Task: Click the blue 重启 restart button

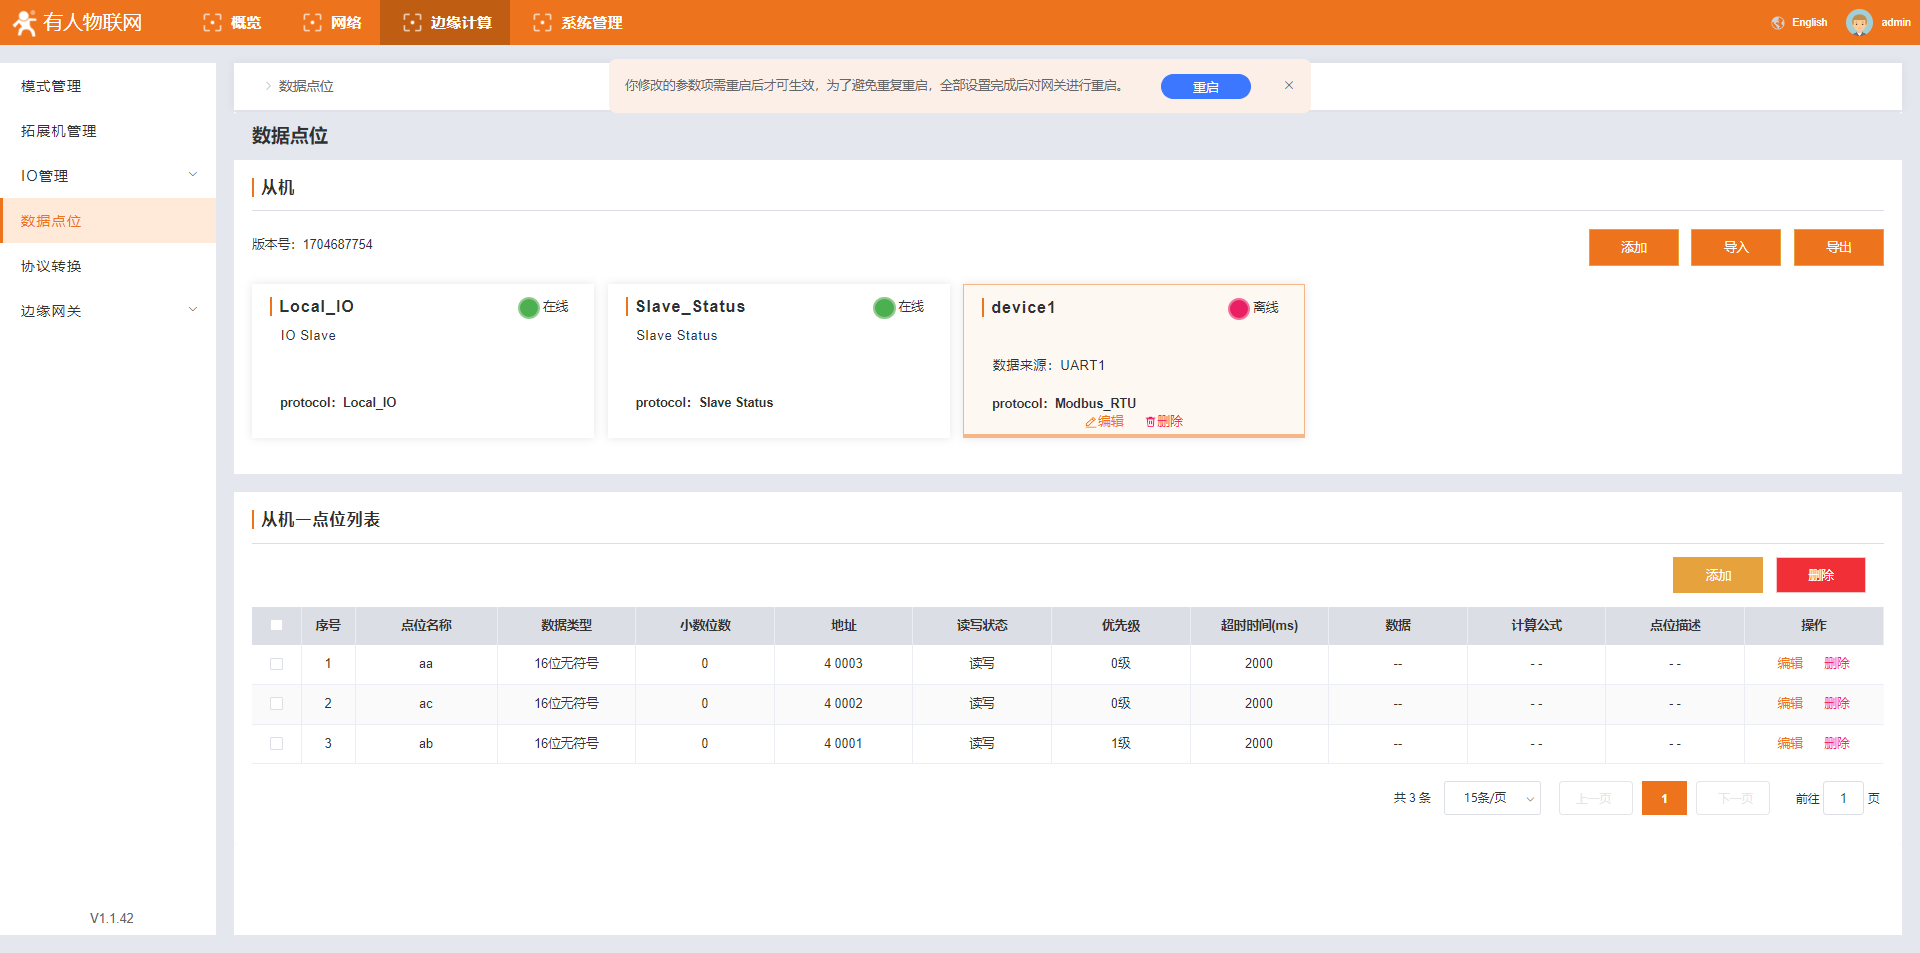Action: pos(1205,87)
